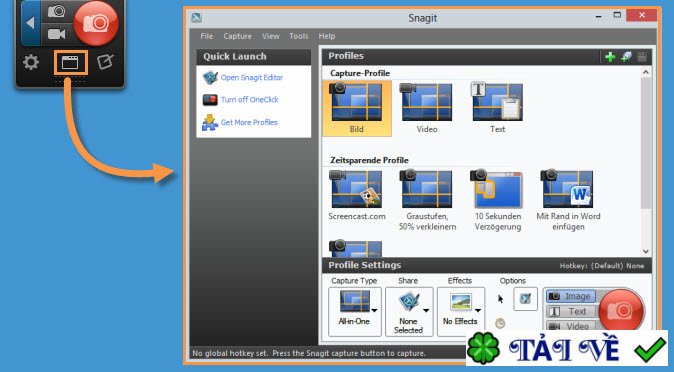Image resolution: width=674 pixels, height=372 pixels.
Task: Select the Video capture profile
Action: tap(427, 108)
